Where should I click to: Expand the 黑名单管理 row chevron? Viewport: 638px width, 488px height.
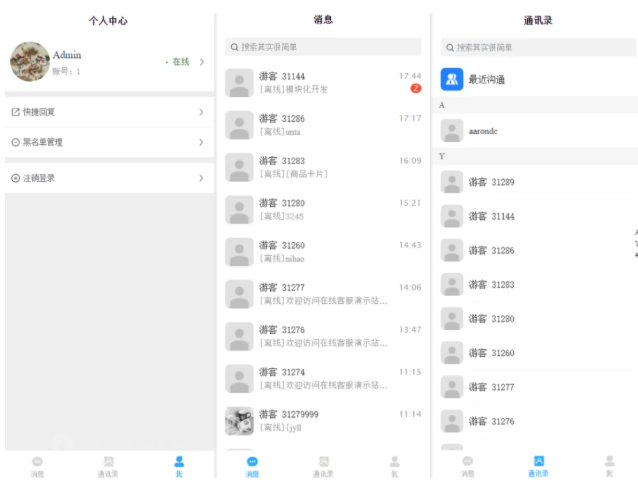click(201, 142)
